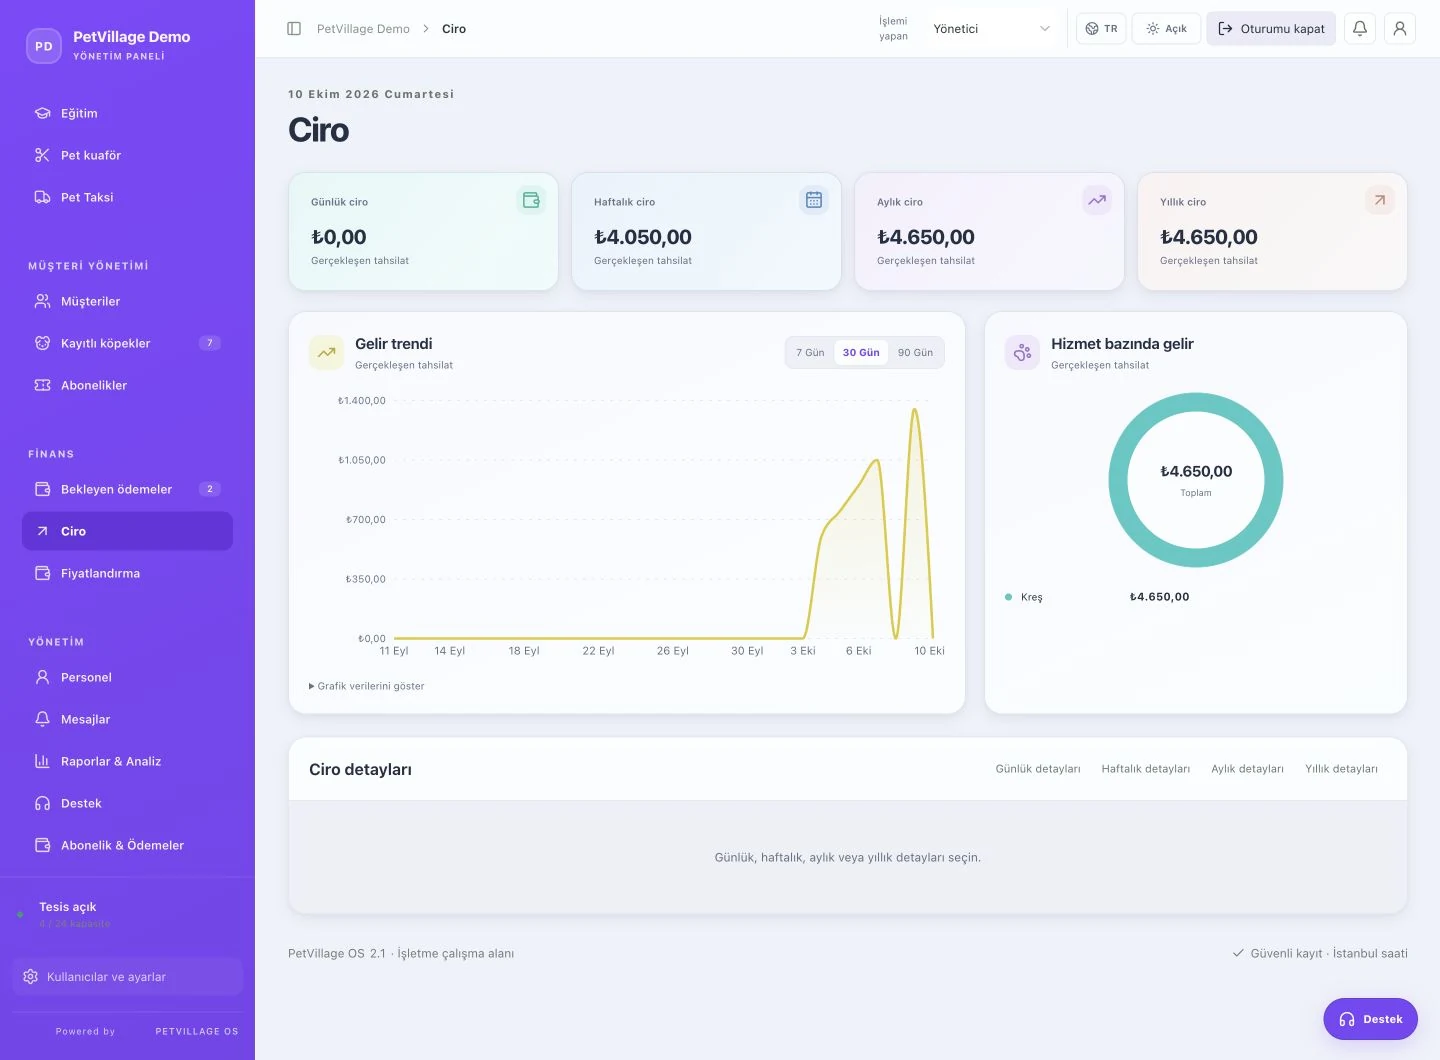Click the PD logo avatar

[x=44, y=46]
